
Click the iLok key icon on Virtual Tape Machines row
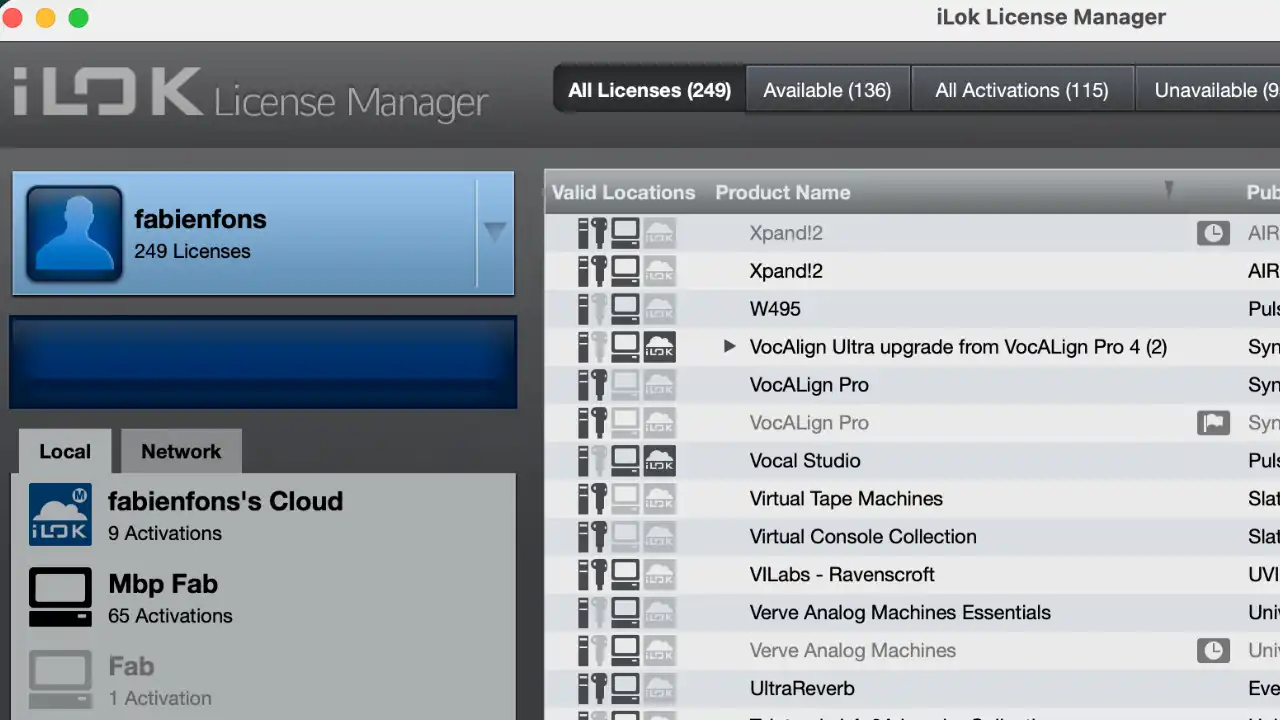pos(599,499)
